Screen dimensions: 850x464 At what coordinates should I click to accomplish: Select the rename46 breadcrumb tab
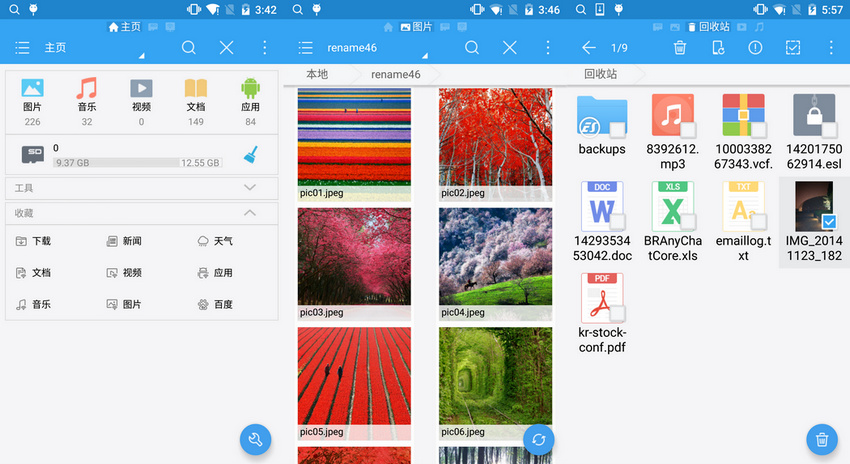396,74
